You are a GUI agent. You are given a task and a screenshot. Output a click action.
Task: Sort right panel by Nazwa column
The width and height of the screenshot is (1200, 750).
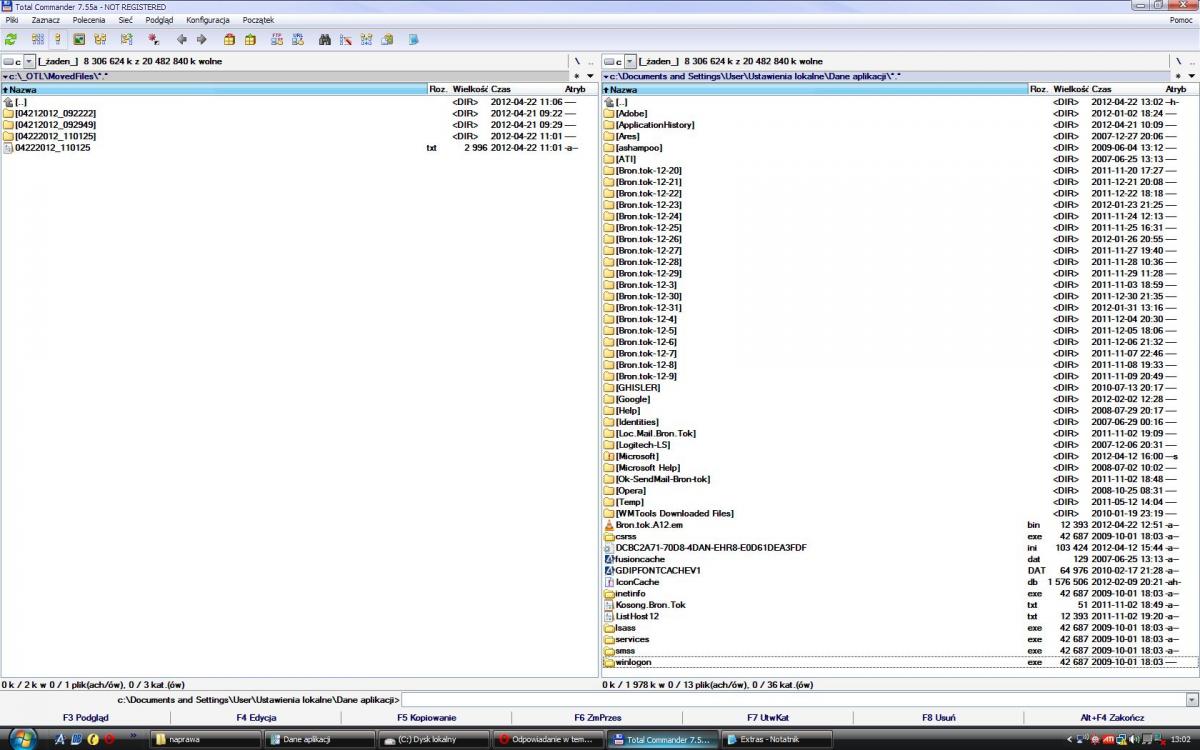point(815,90)
